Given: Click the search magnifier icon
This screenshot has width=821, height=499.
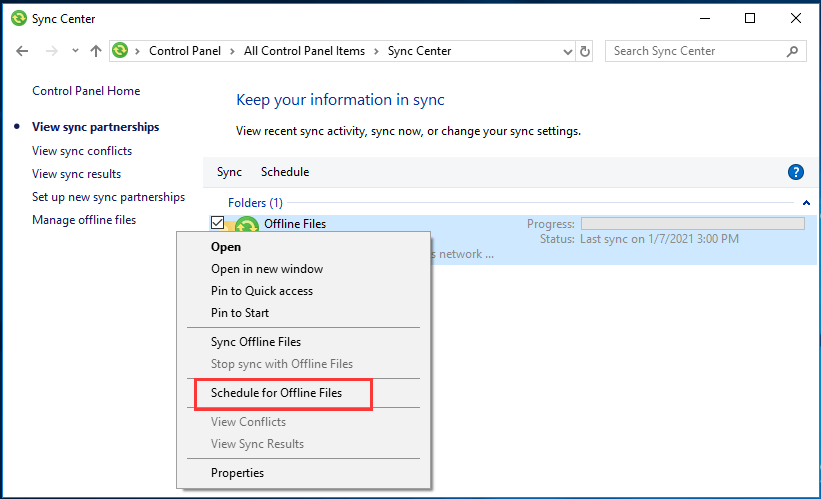Looking at the screenshot, I should tap(792, 51).
